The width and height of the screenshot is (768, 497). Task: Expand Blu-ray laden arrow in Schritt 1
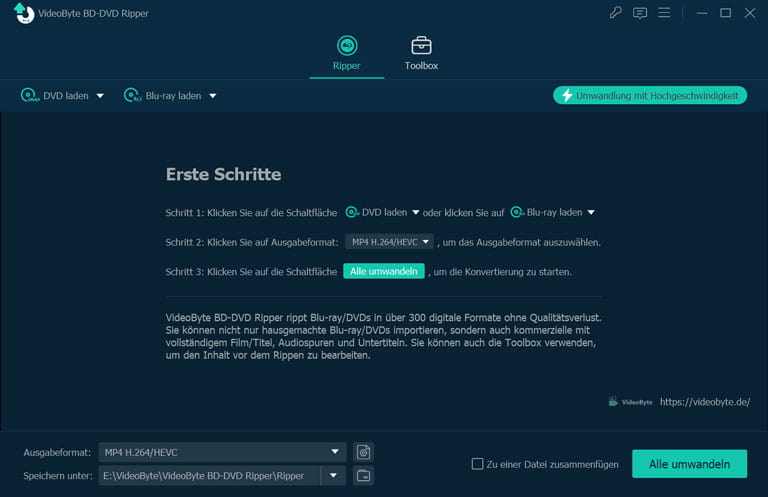591,213
